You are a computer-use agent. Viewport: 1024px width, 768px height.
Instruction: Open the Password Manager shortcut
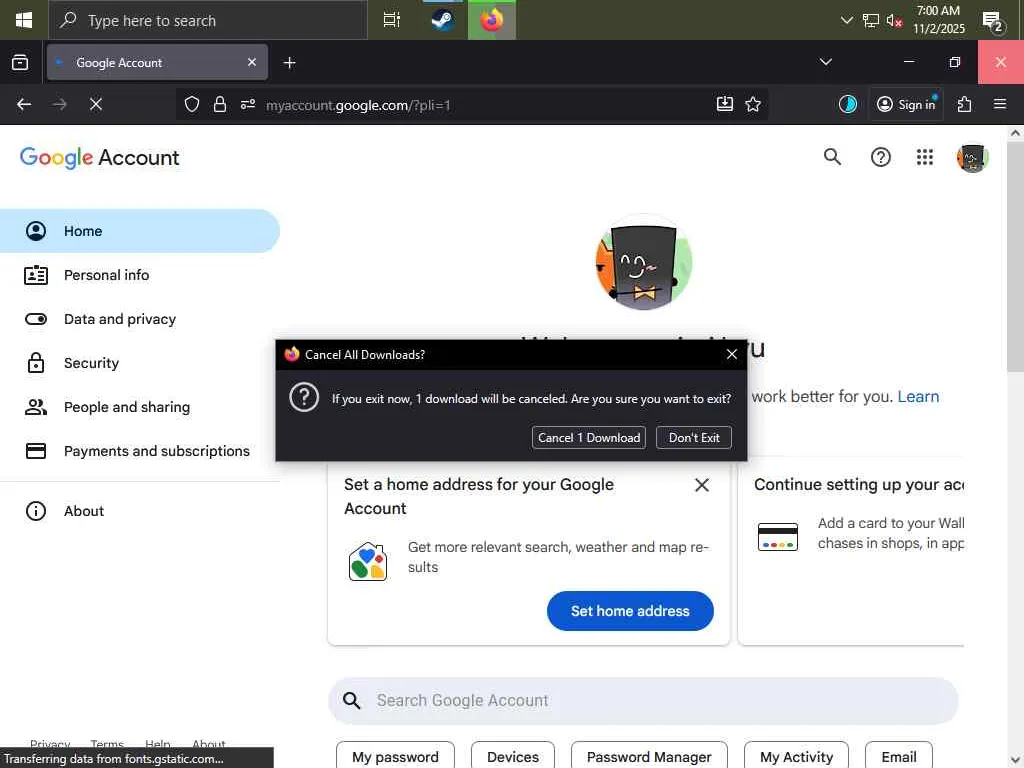pyautogui.click(x=649, y=756)
